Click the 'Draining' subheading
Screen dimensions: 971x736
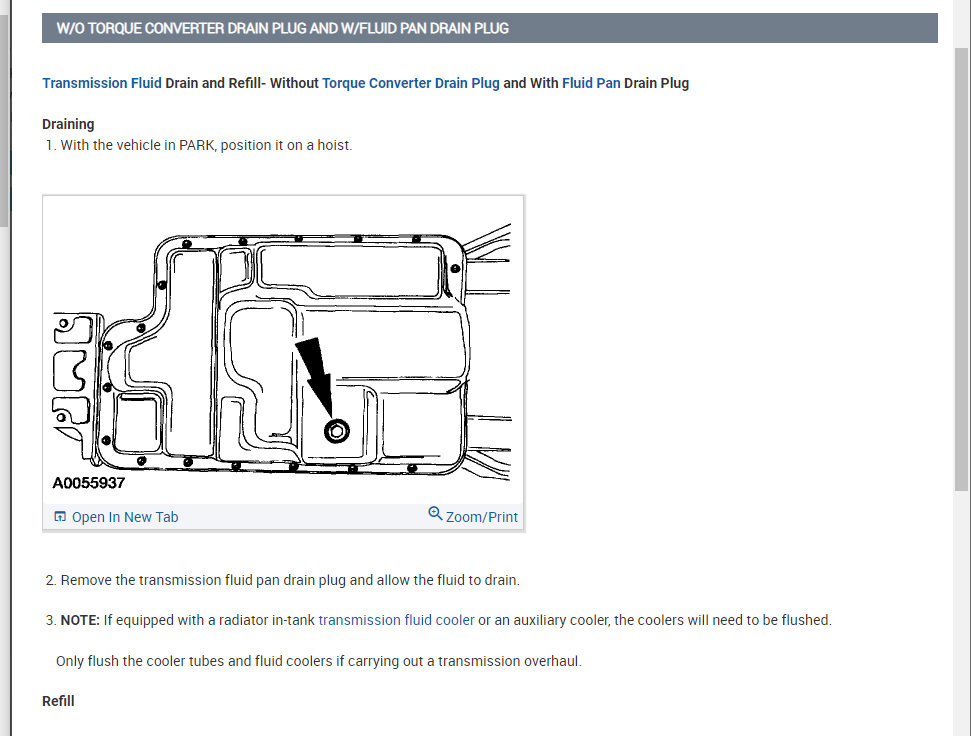click(x=68, y=124)
